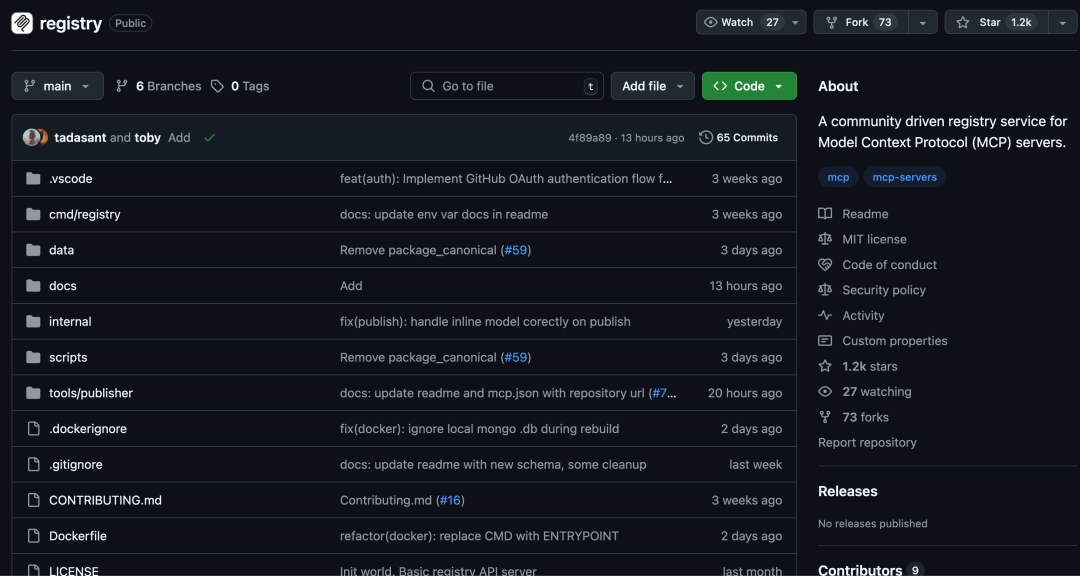1080x576 pixels.
Task: Open the Readme link in About
Action: [865, 214]
